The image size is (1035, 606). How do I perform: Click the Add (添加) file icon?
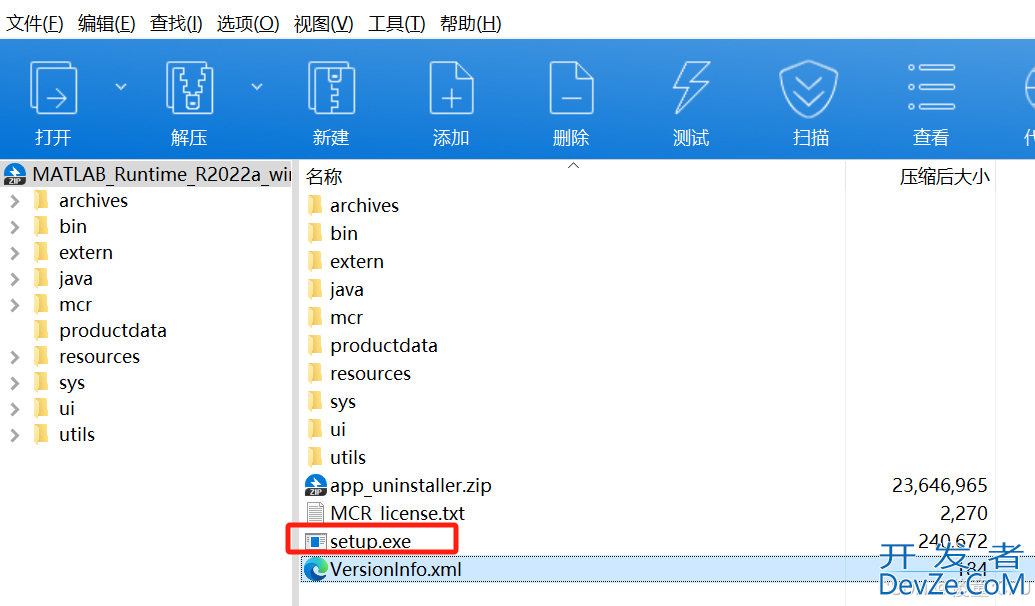coord(451,87)
